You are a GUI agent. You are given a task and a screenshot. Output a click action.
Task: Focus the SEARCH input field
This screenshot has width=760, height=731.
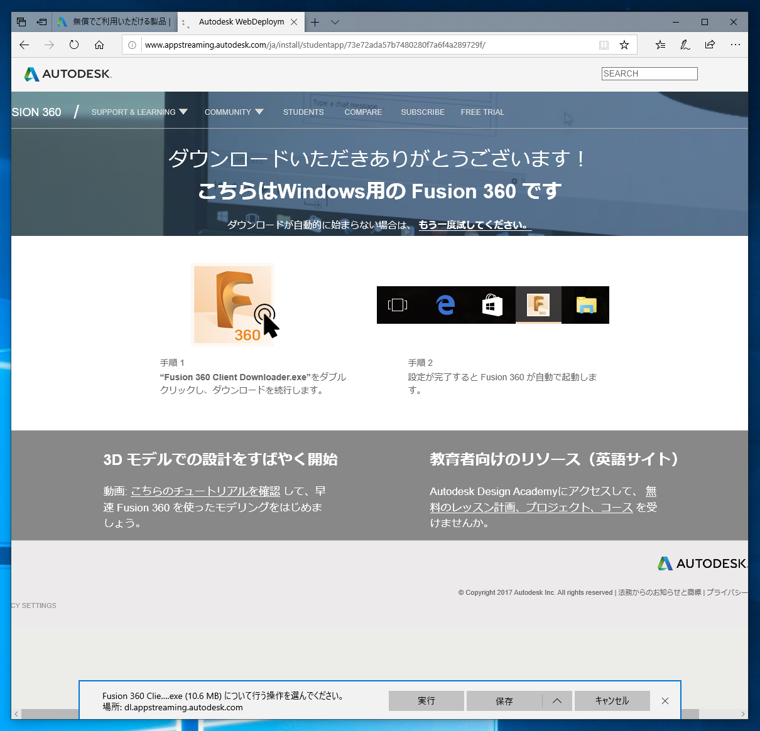[649, 74]
